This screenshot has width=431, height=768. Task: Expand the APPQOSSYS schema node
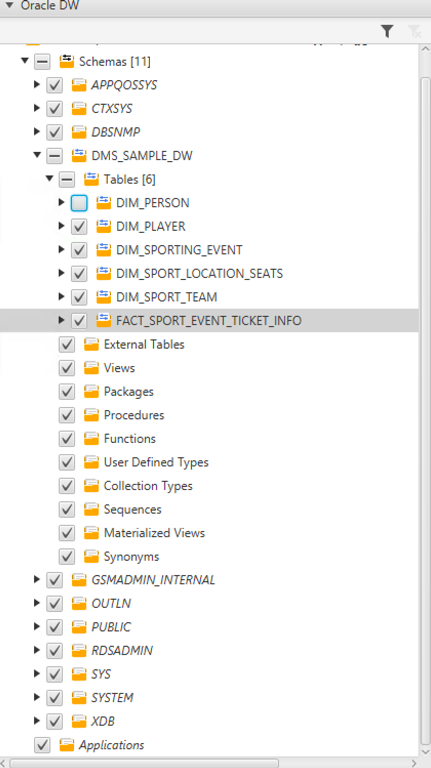coord(37,85)
